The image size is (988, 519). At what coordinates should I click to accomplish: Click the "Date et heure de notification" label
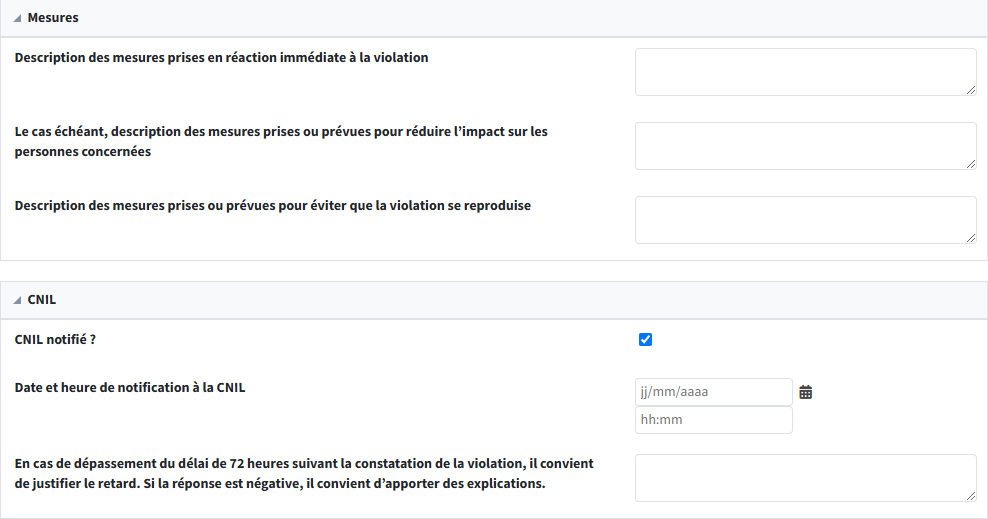tap(130, 388)
